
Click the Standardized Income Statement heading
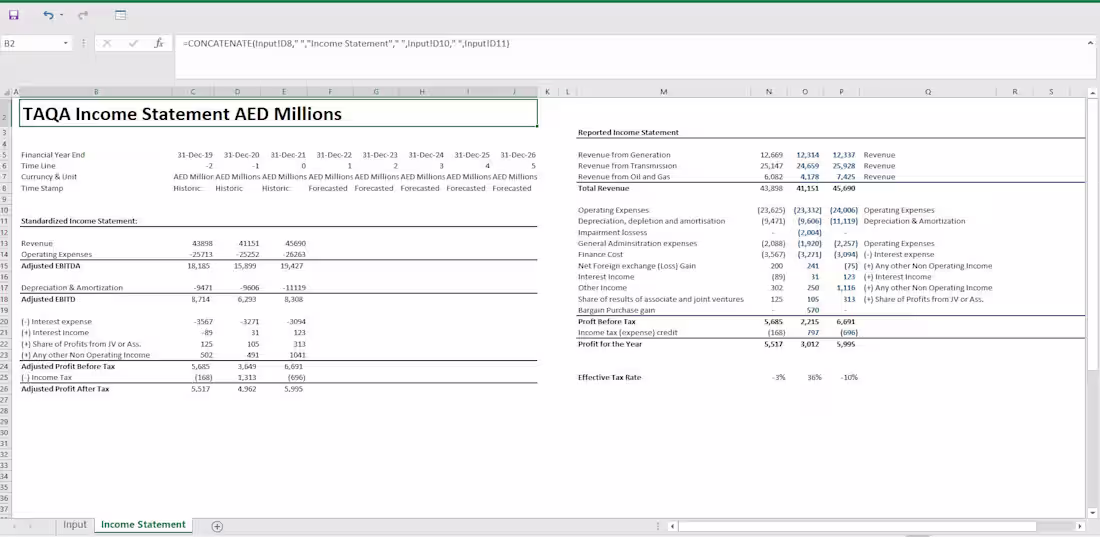tap(79, 221)
